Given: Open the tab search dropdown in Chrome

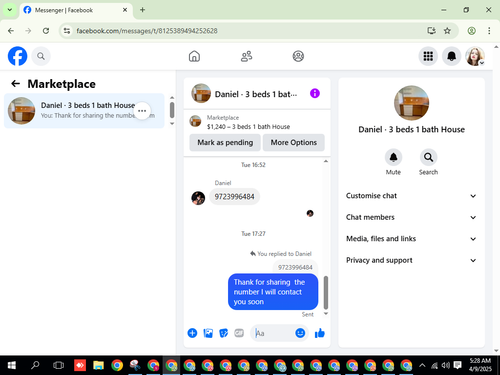Looking at the screenshot, I should point(10,10).
